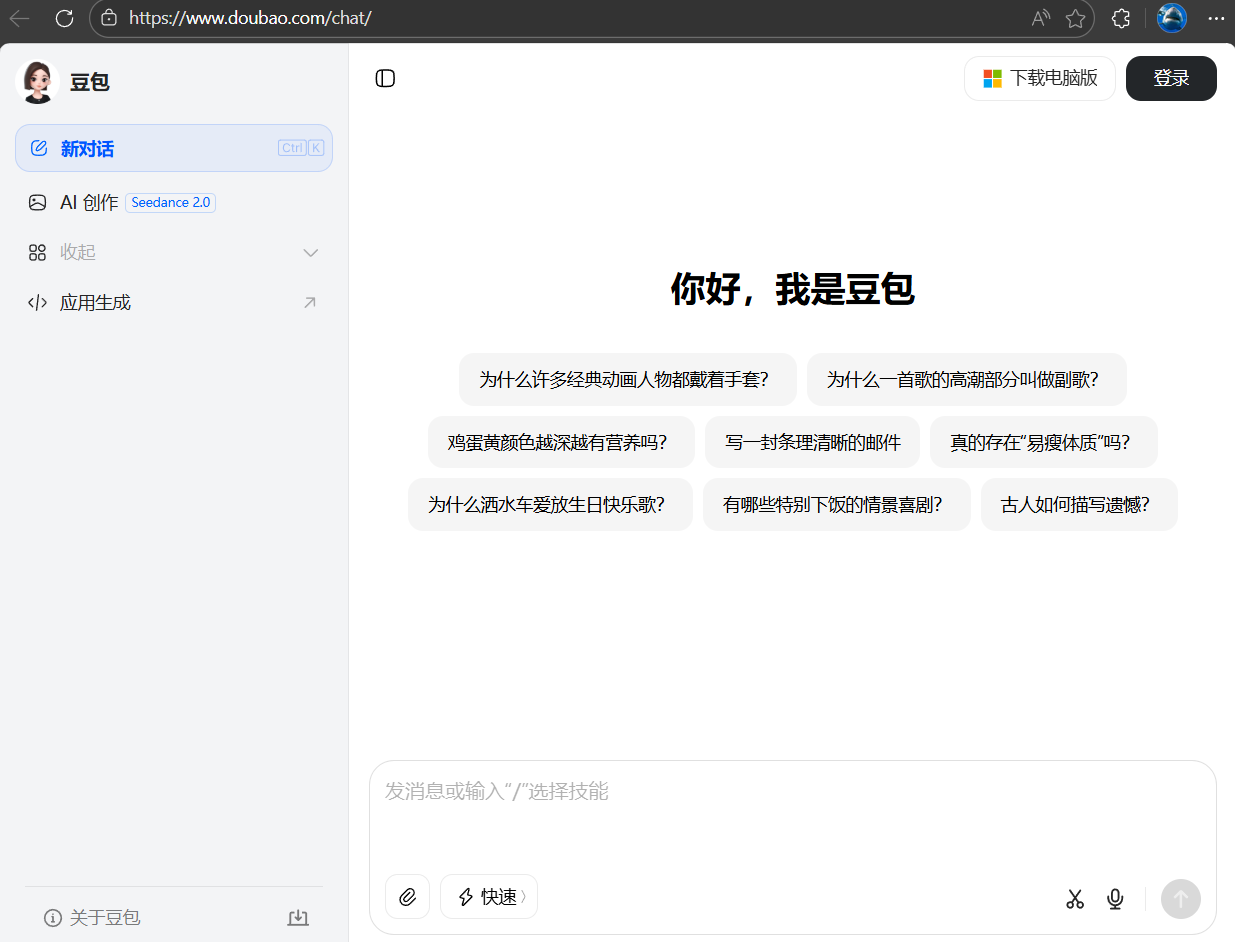The width and height of the screenshot is (1235, 942).
Task: Reload the page with refresh icon
Action: (64, 18)
